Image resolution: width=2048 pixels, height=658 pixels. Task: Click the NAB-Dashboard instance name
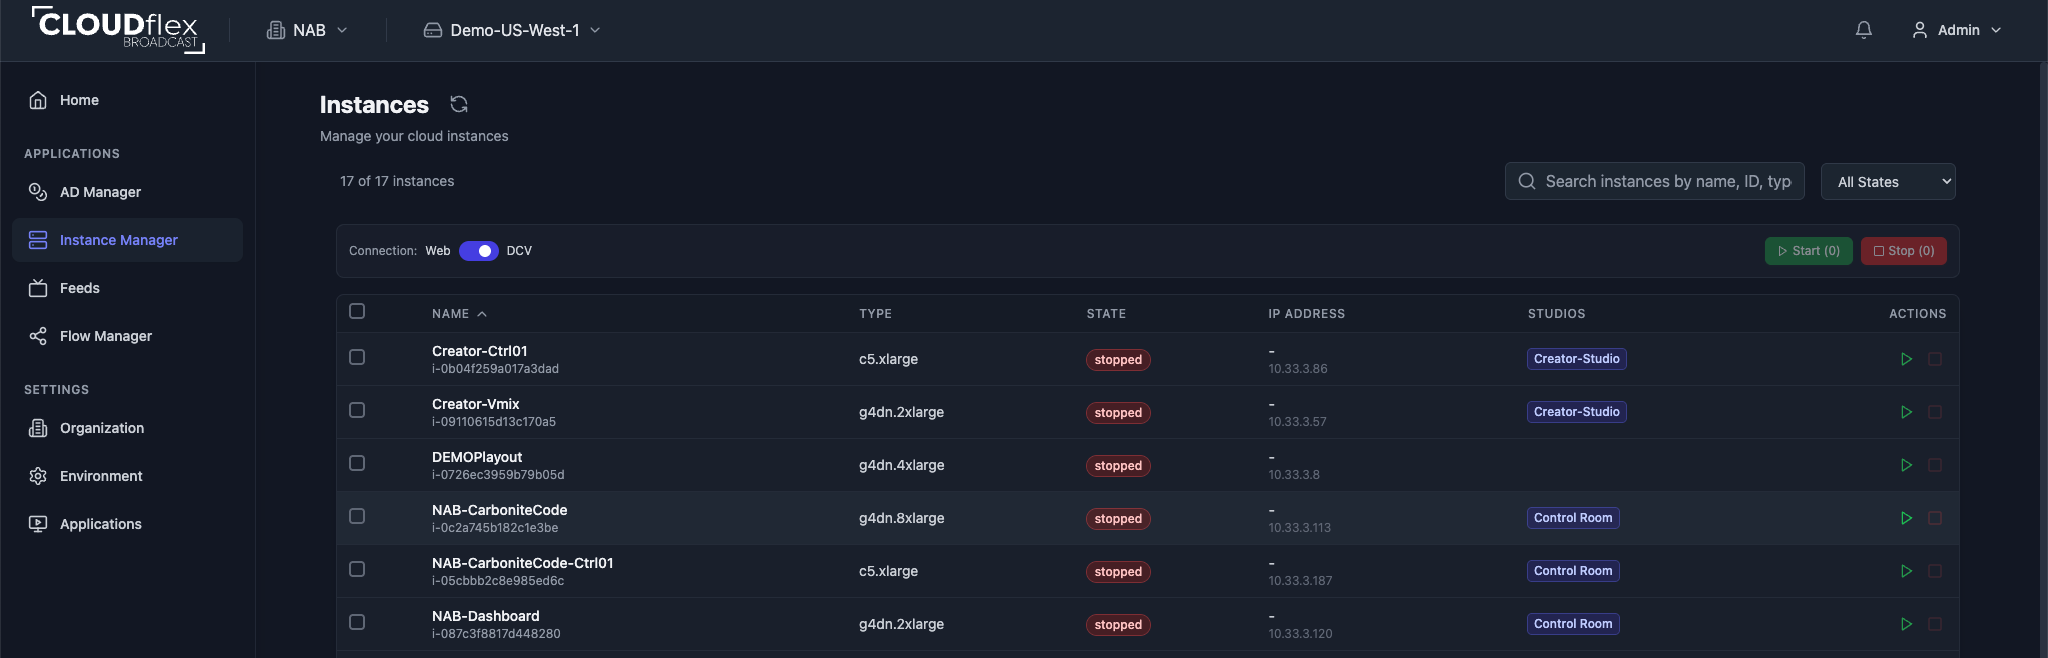[x=485, y=616]
